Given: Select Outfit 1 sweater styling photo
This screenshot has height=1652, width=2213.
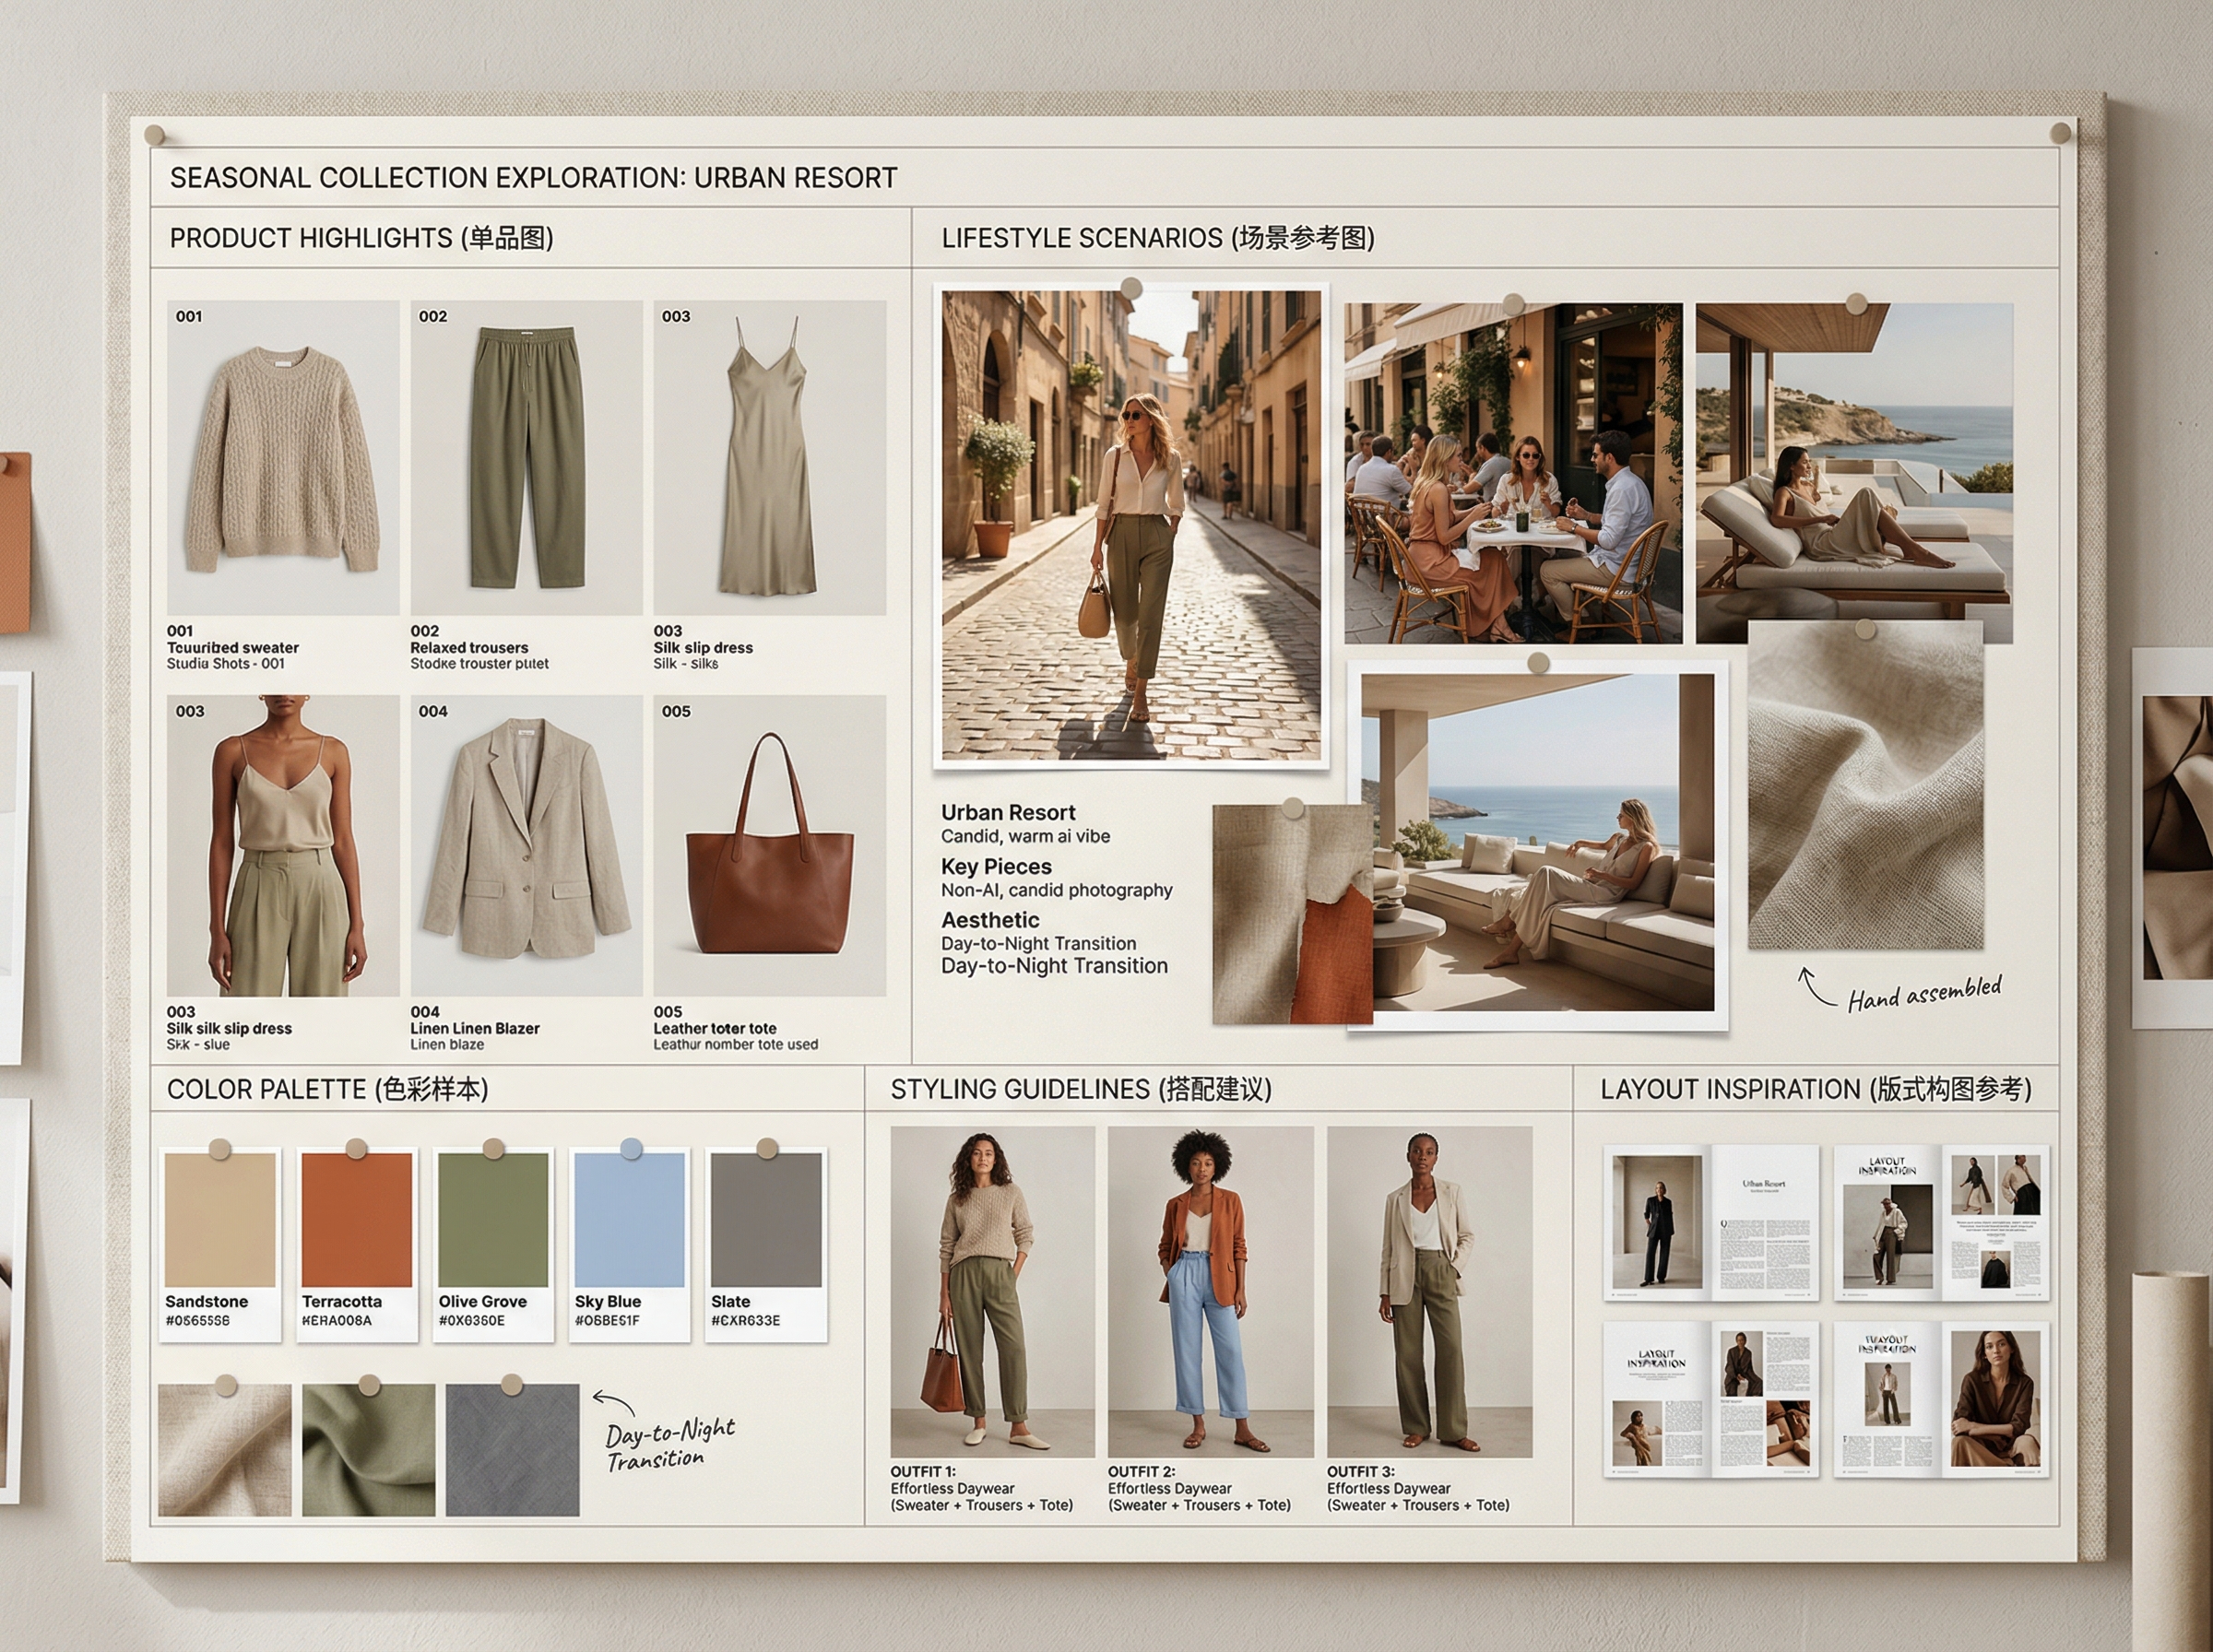Looking at the screenshot, I should pyautogui.click(x=992, y=1292).
